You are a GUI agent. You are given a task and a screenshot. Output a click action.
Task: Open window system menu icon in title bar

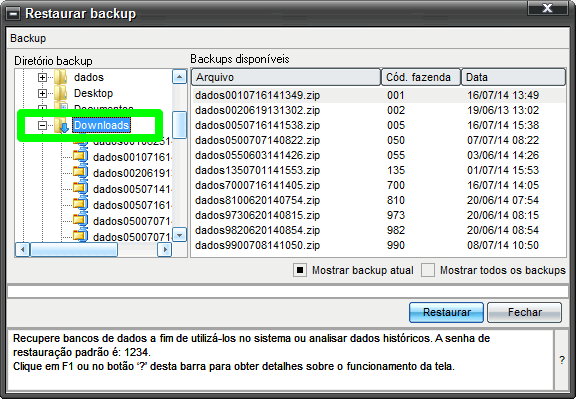(14, 14)
